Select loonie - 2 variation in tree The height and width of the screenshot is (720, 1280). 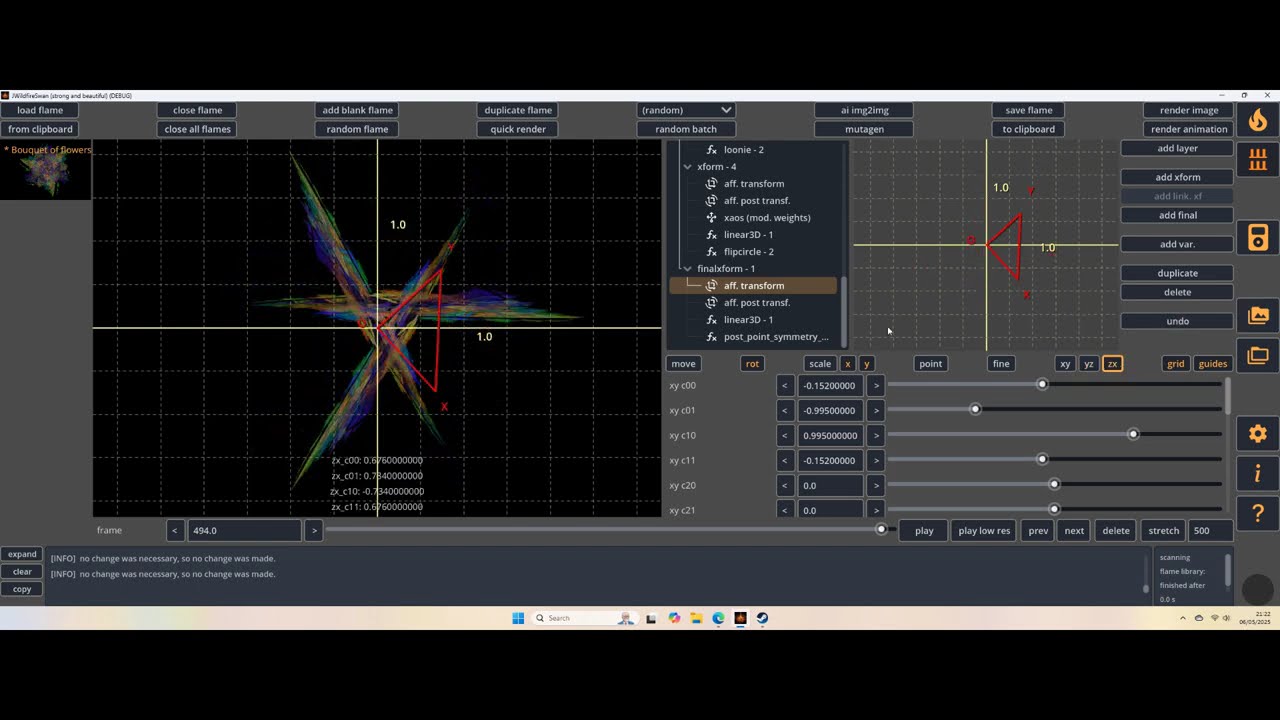[744, 150]
